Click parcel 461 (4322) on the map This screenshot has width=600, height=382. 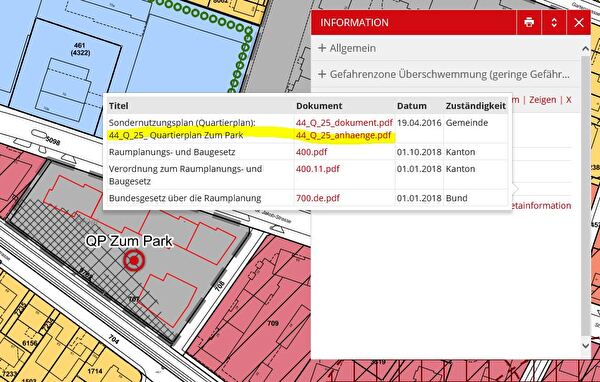coord(80,49)
